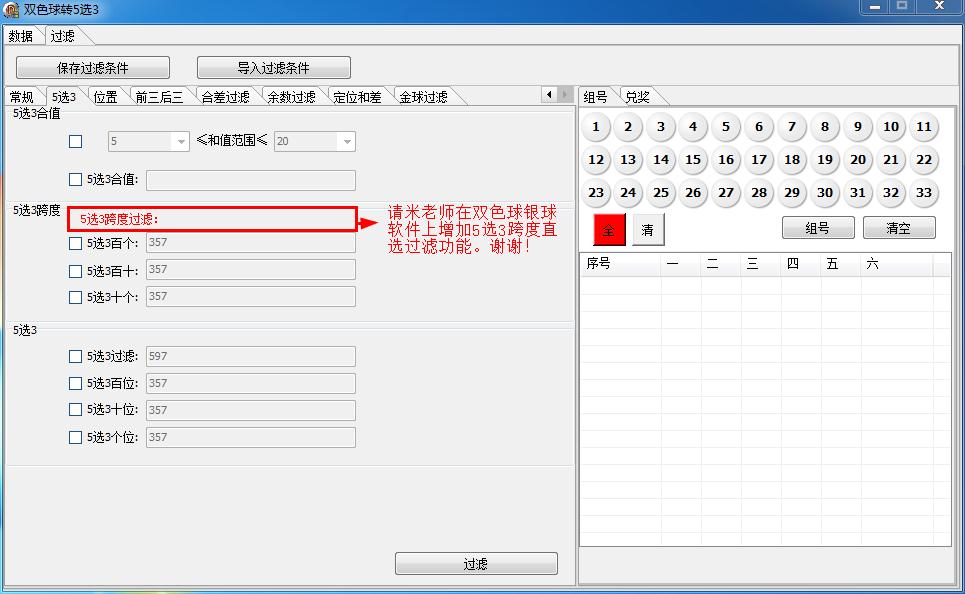
Task: Click the 六 column header
Action: pyautogui.click(x=897, y=264)
